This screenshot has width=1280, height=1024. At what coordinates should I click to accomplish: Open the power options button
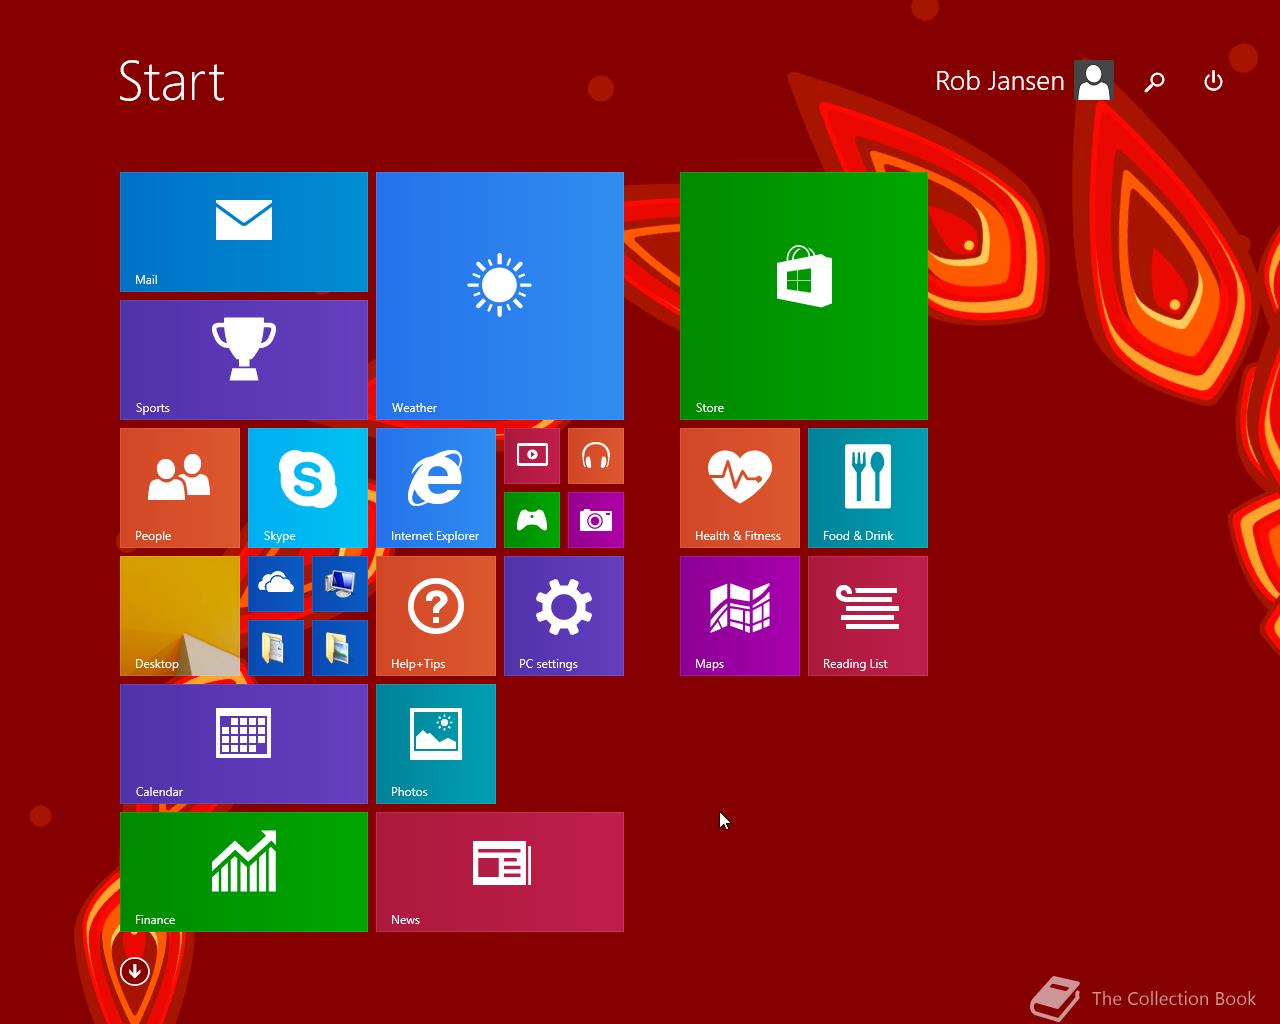click(x=1213, y=81)
